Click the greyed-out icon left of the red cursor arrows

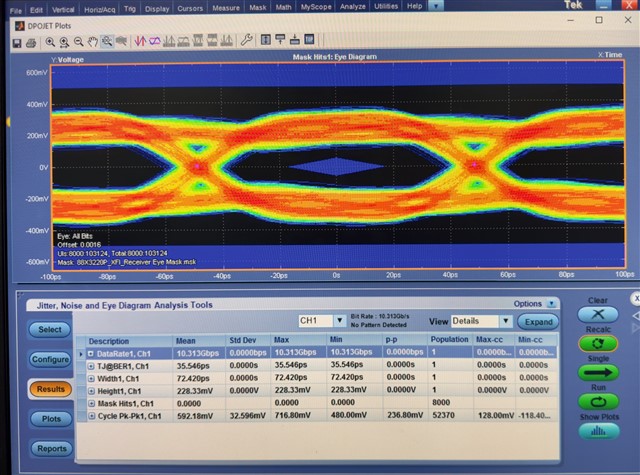121,41
